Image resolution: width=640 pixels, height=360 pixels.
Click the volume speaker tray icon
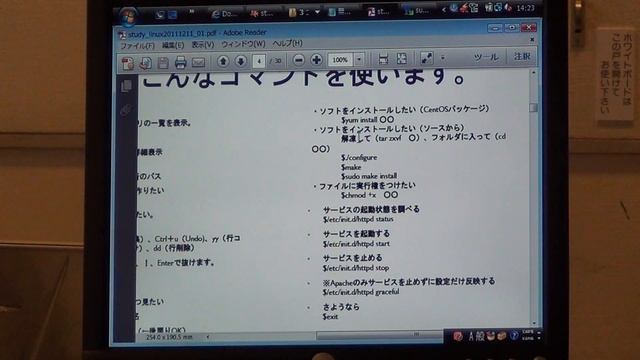[508, 7]
